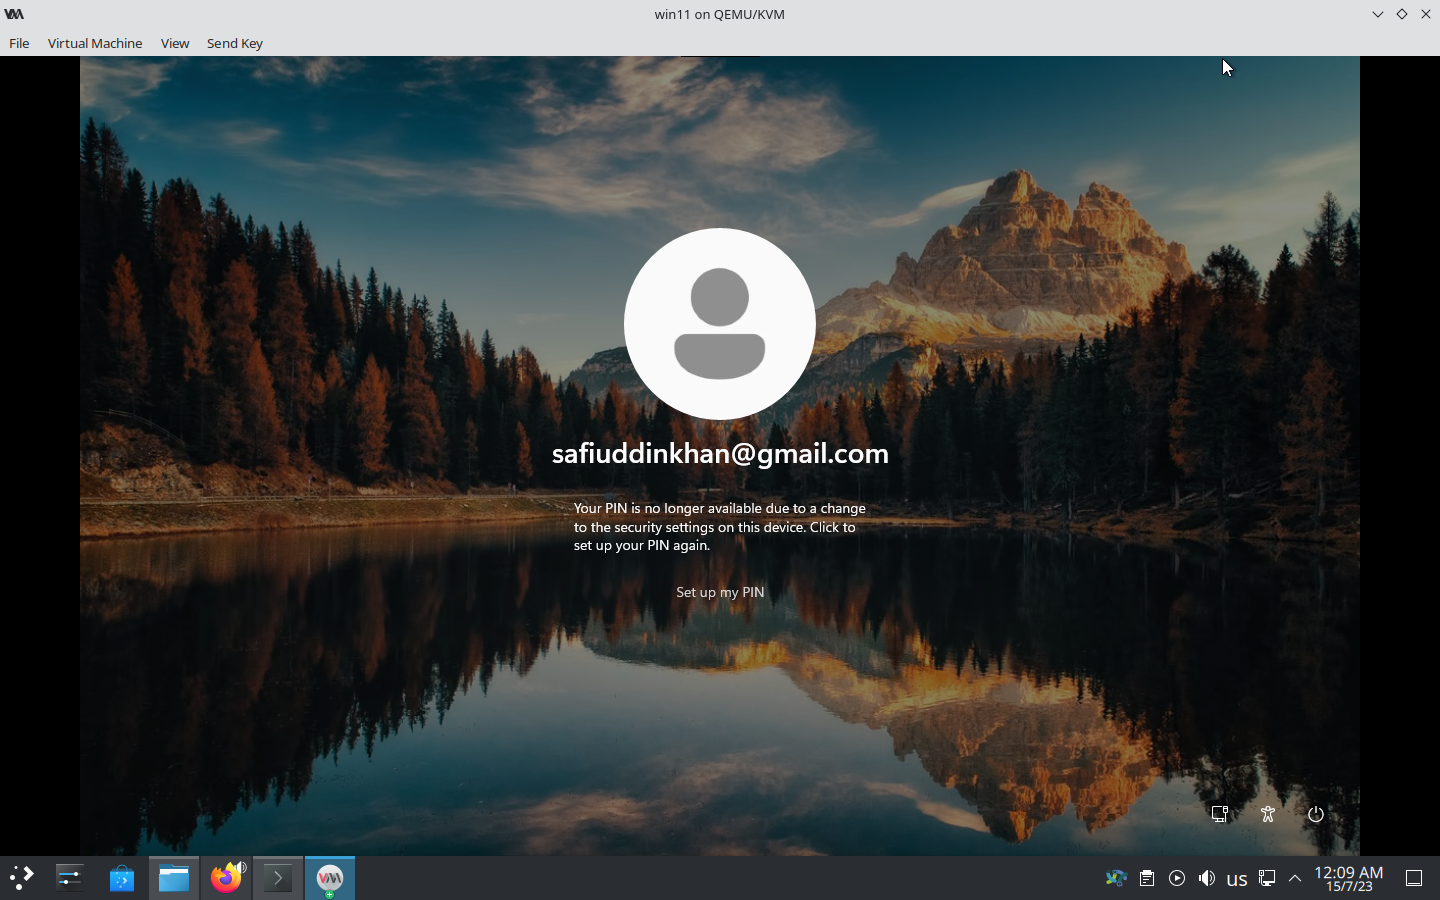Open the View menu
Image resolution: width=1440 pixels, height=900 pixels.
pos(175,43)
